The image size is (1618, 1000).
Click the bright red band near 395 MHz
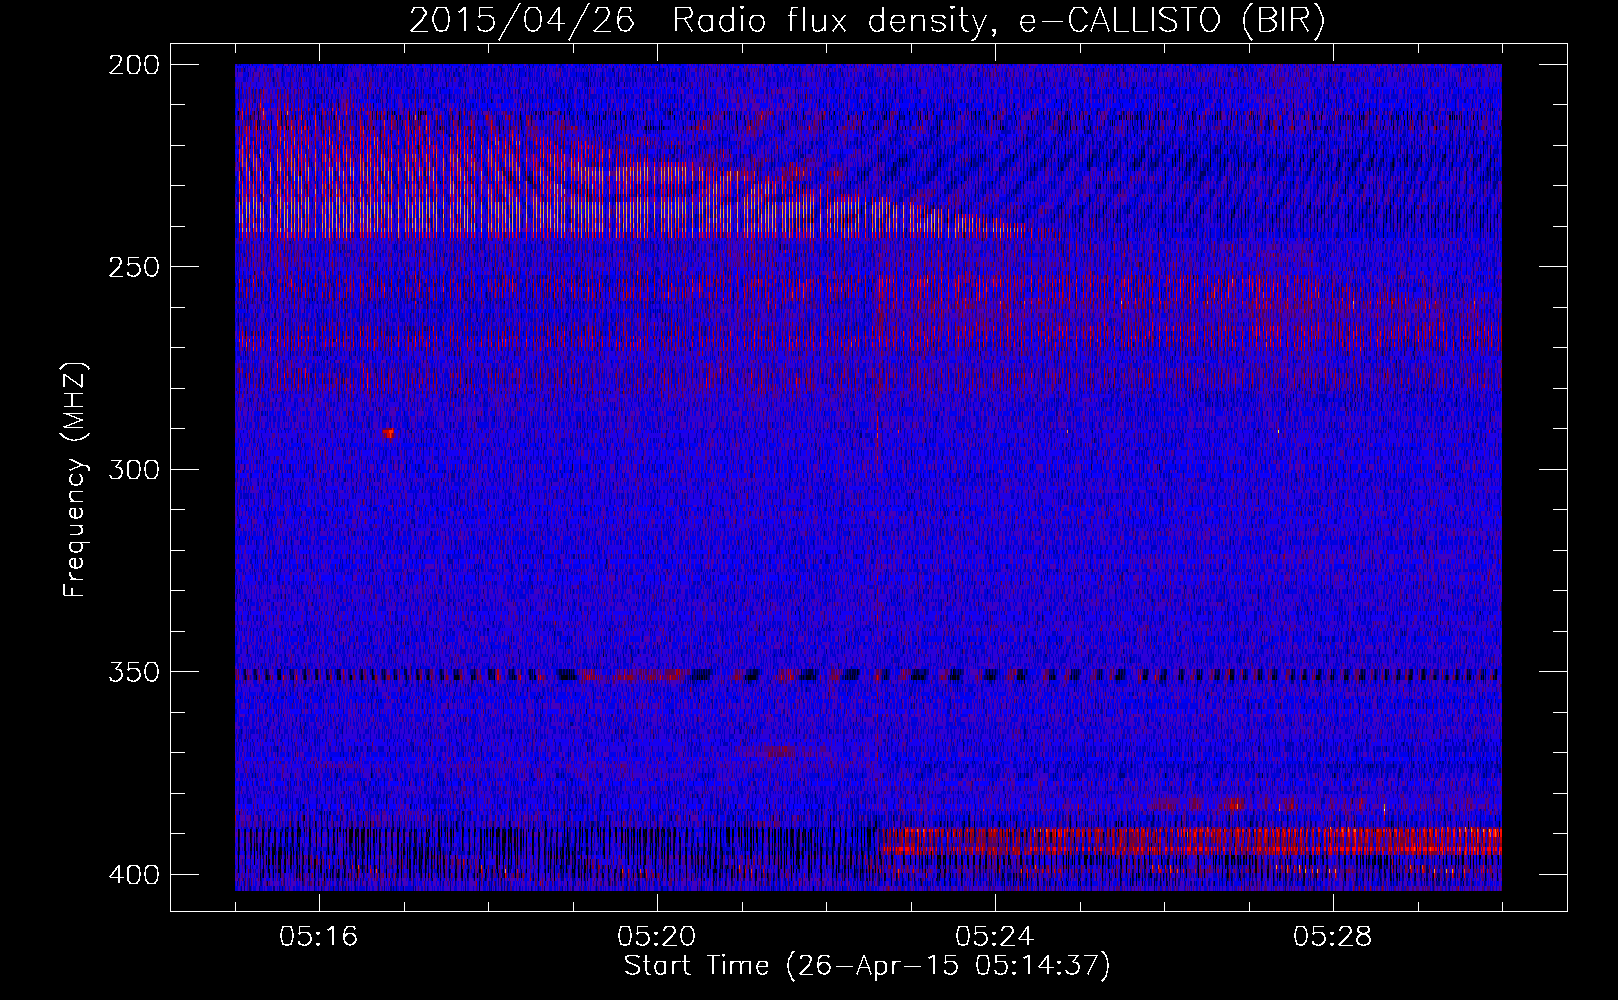(1190, 841)
